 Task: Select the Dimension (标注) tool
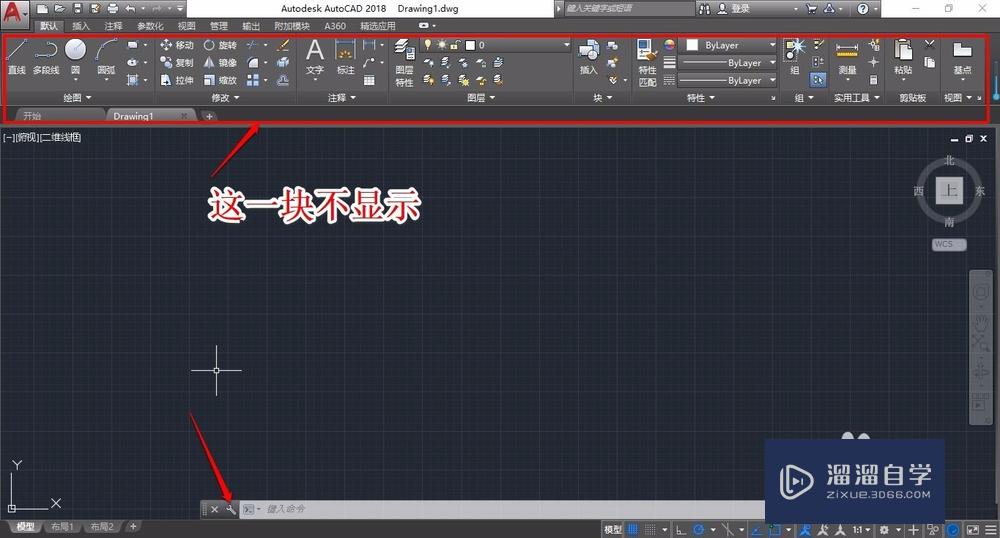point(345,56)
